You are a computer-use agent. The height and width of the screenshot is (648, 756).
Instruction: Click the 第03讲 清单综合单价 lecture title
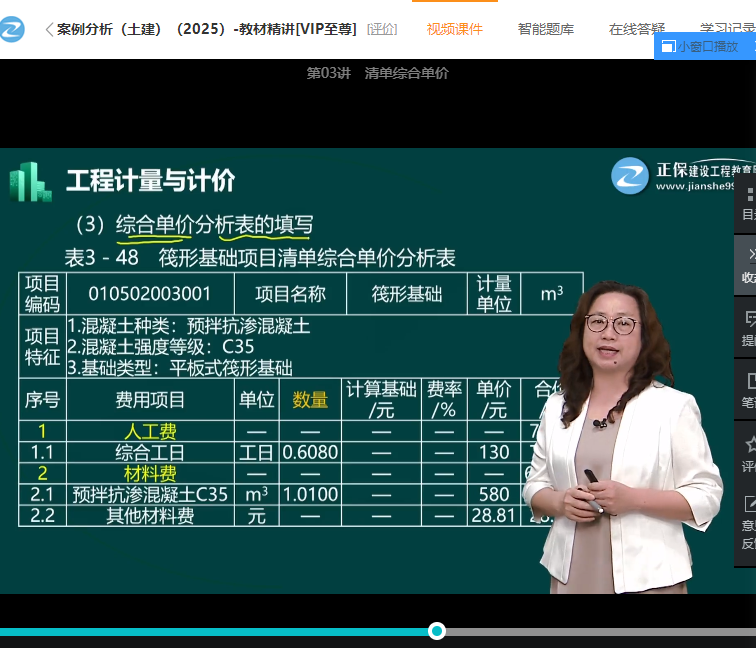[x=377, y=73]
